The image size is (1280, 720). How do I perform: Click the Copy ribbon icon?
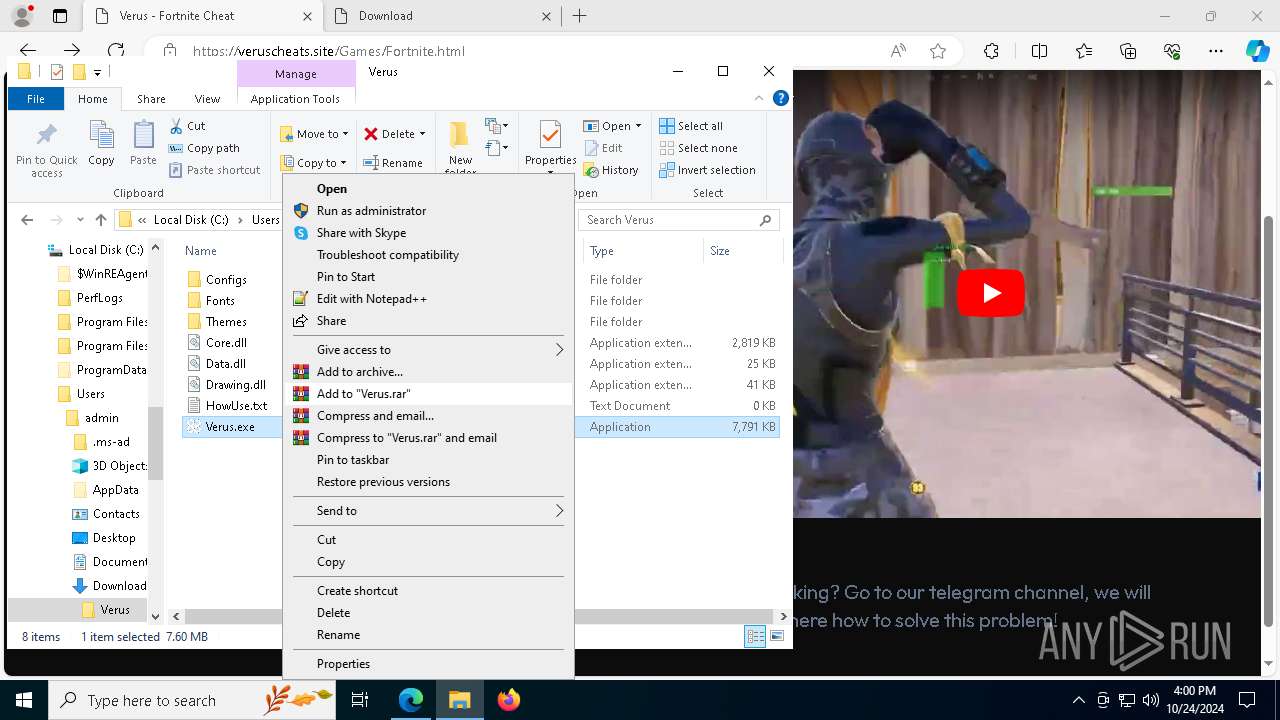click(x=101, y=135)
